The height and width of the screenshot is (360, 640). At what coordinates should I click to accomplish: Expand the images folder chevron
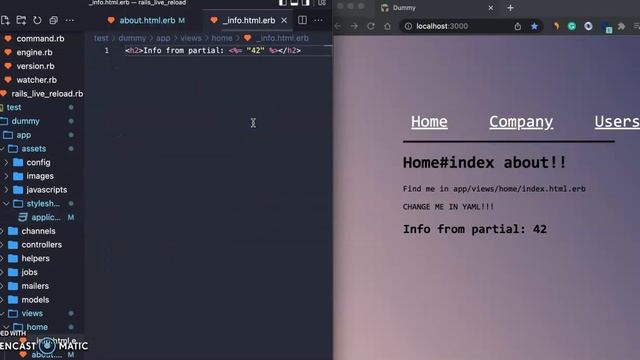[6, 176]
